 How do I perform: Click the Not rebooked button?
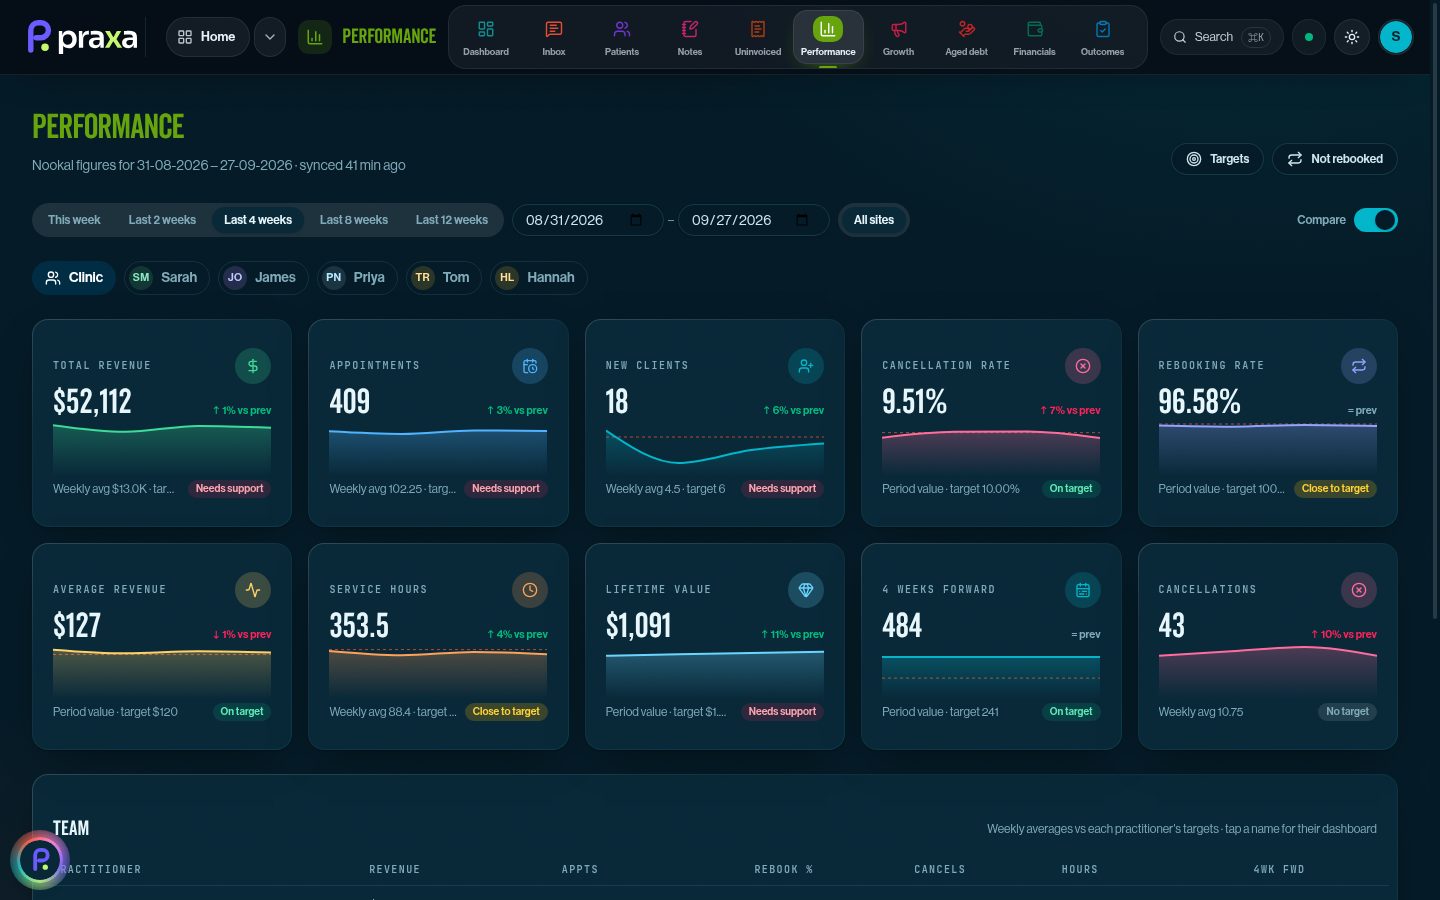(1335, 159)
